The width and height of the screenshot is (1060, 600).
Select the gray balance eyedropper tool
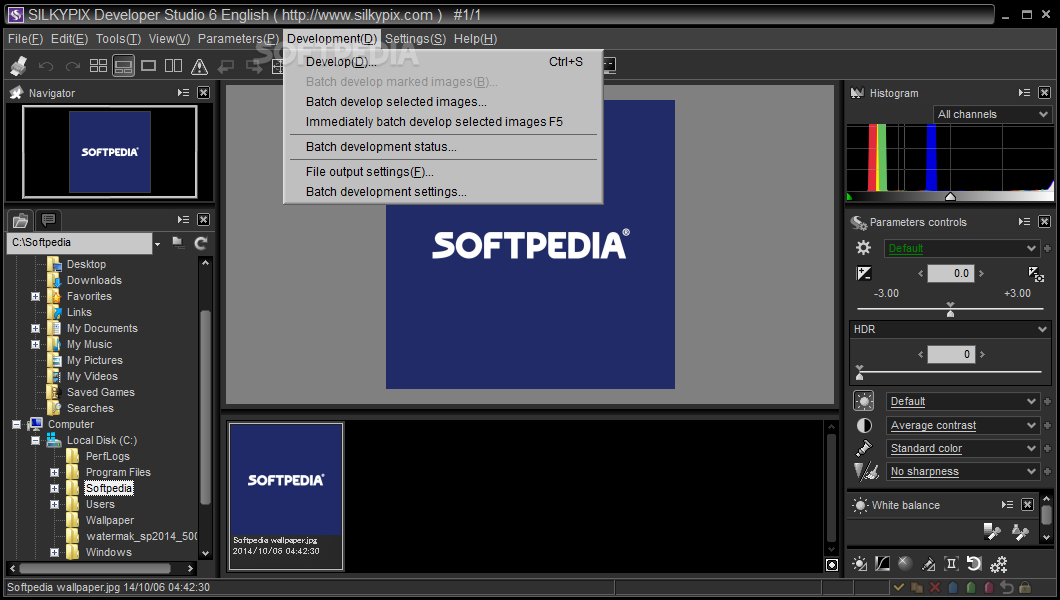pyautogui.click(x=992, y=532)
